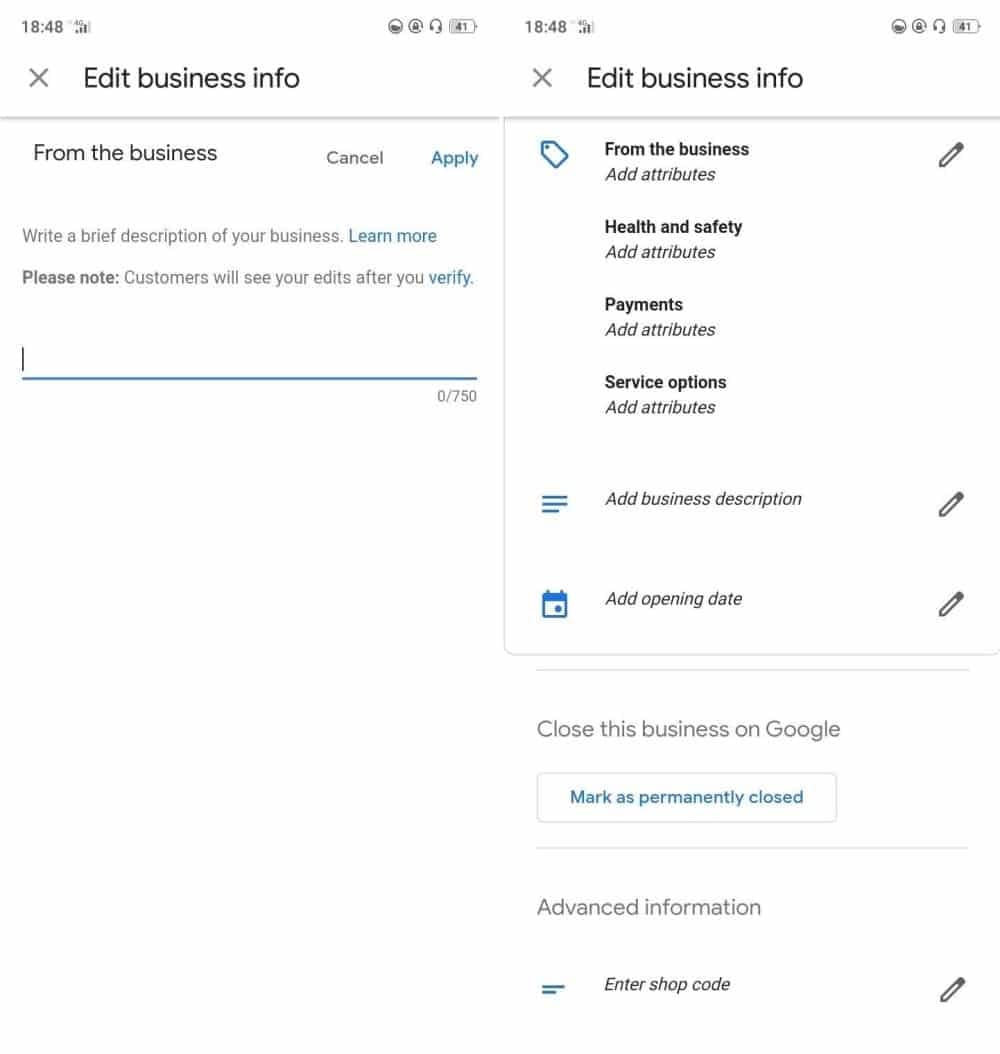The image size is (1000, 1054).
Task: Click the shop code lines icon
Action: click(553, 989)
